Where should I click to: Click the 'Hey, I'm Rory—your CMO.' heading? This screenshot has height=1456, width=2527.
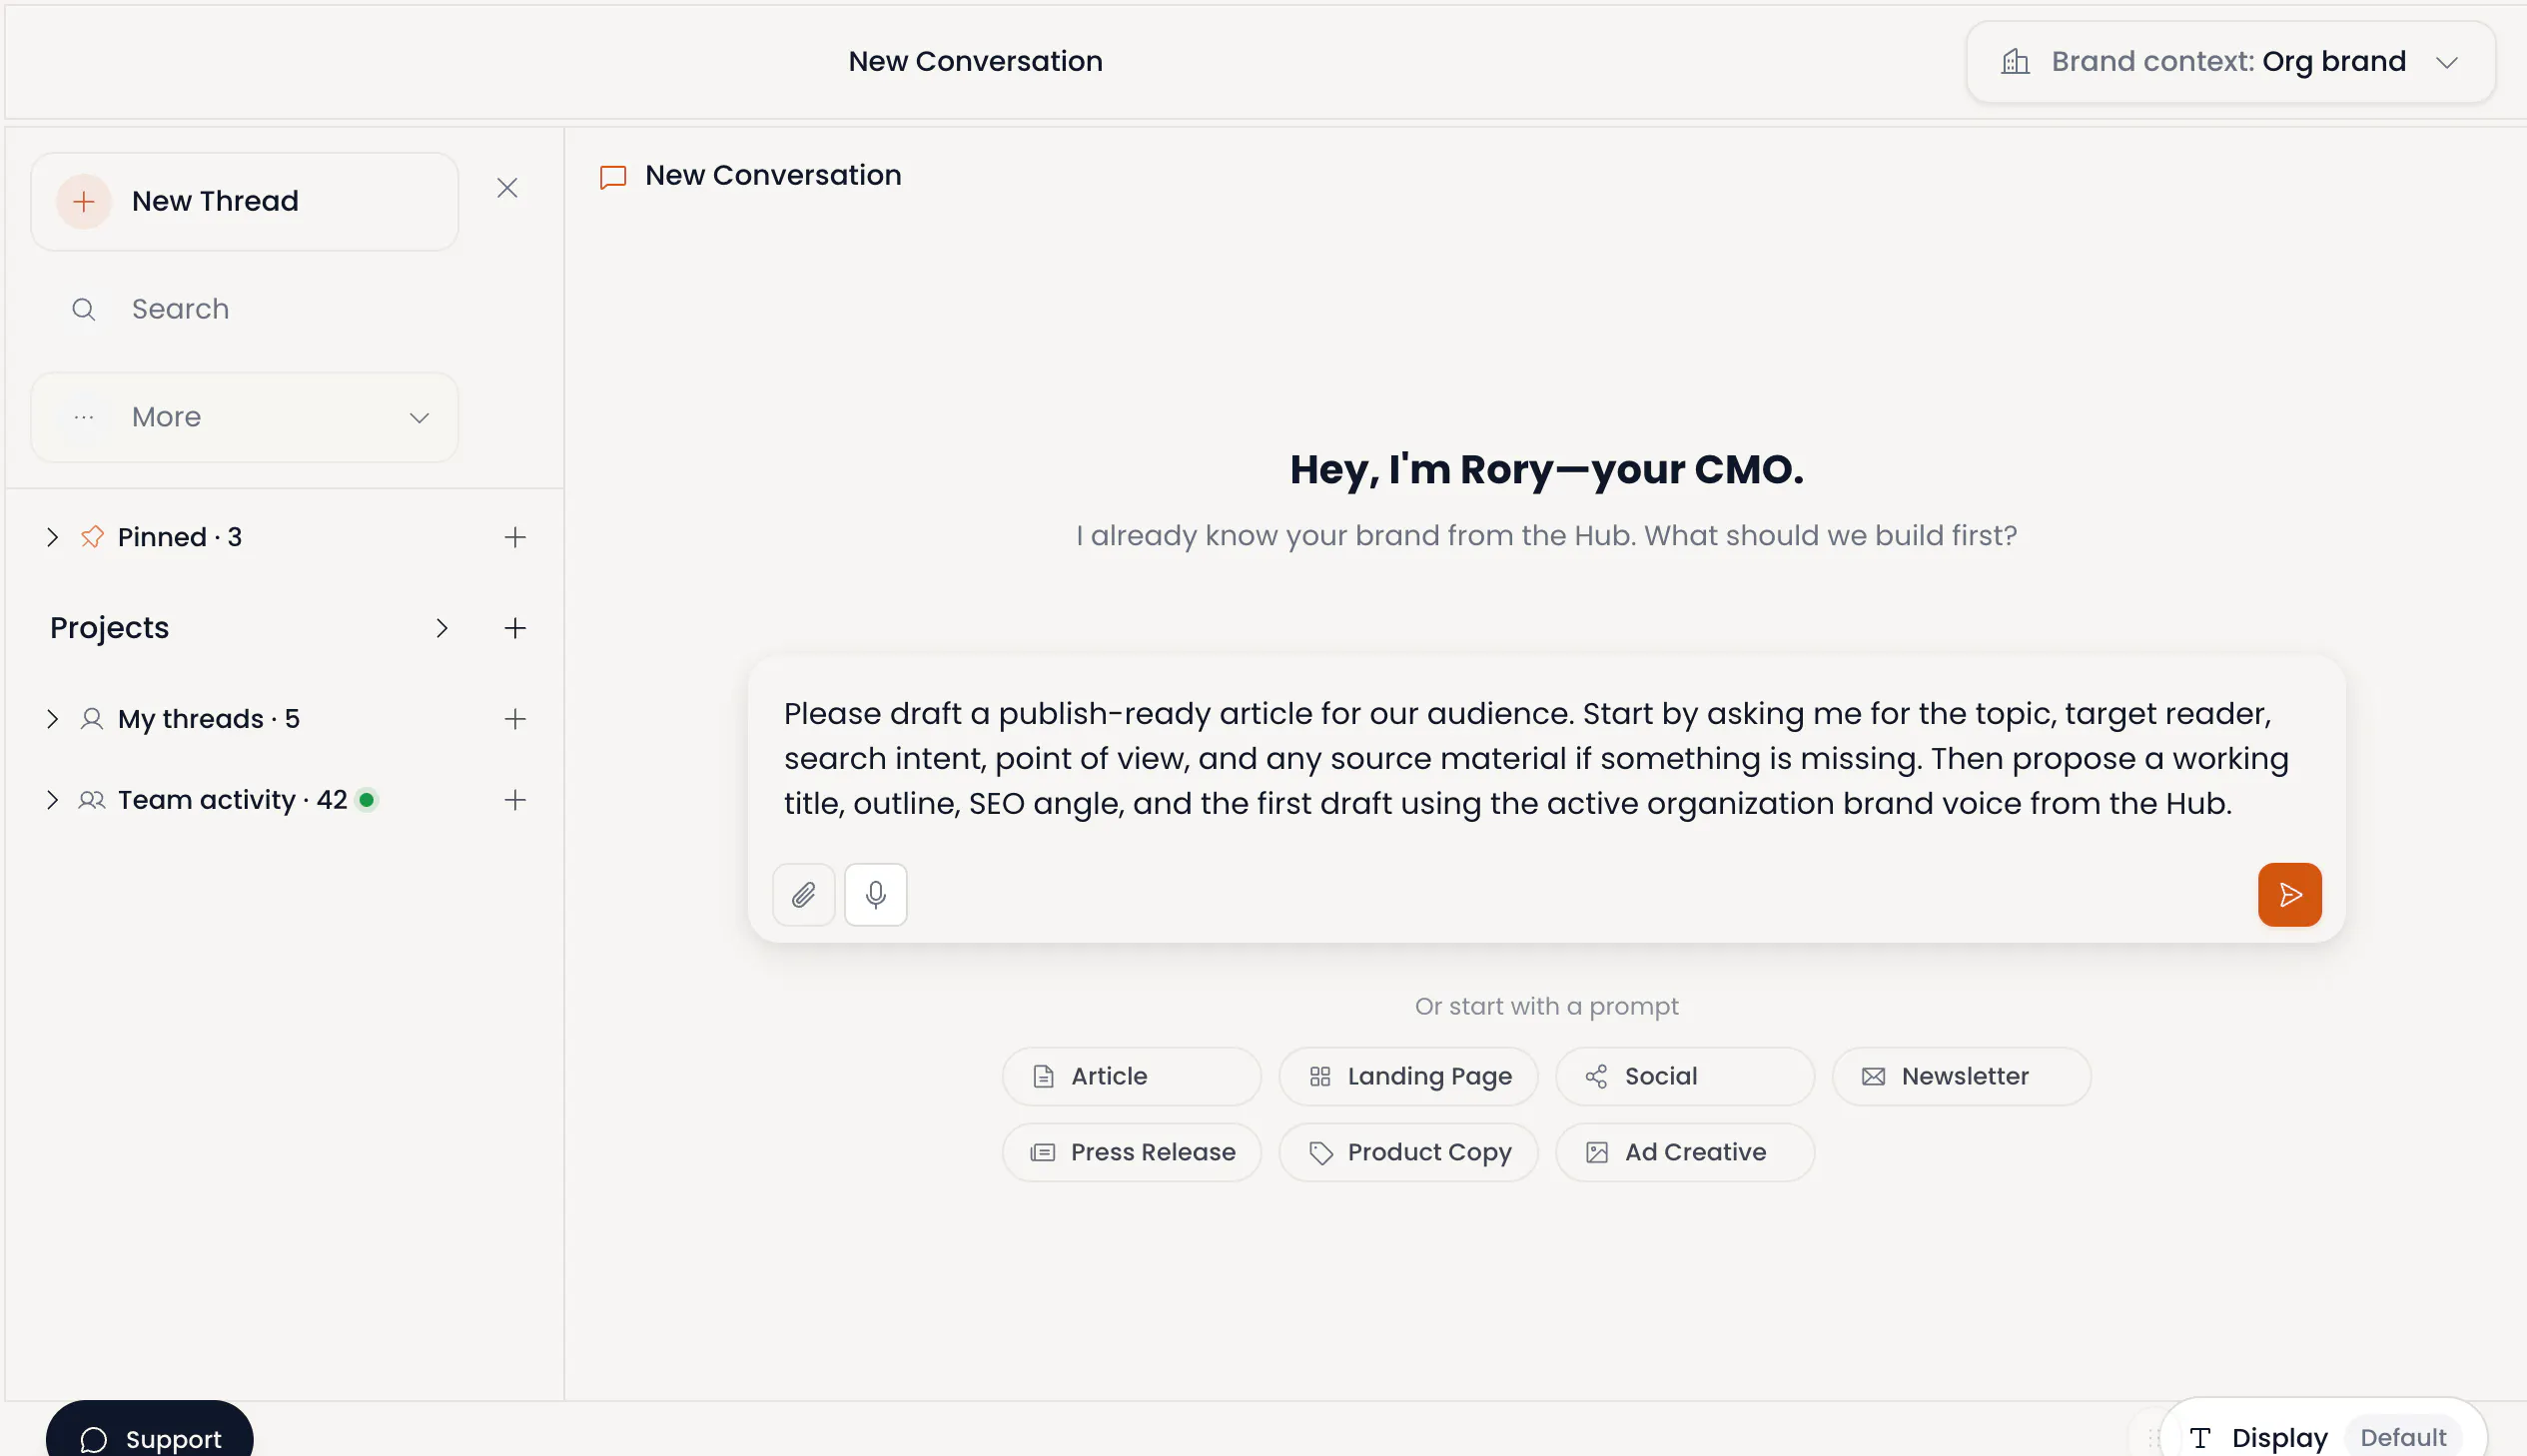[1546, 469]
